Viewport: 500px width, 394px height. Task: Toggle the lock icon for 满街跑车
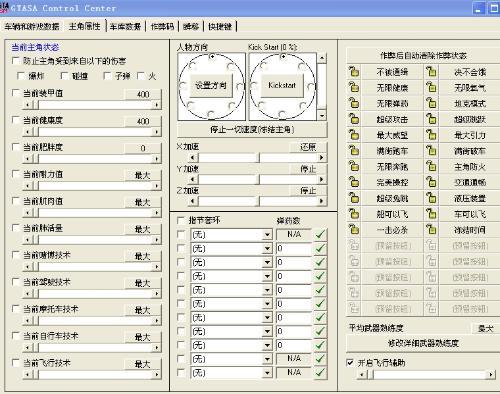[x=354, y=151]
